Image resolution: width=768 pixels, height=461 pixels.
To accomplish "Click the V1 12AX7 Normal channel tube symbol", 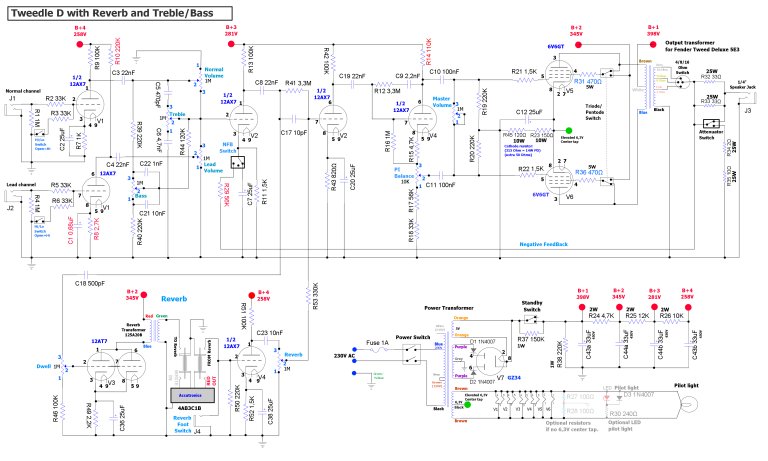I will [x=94, y=111].
